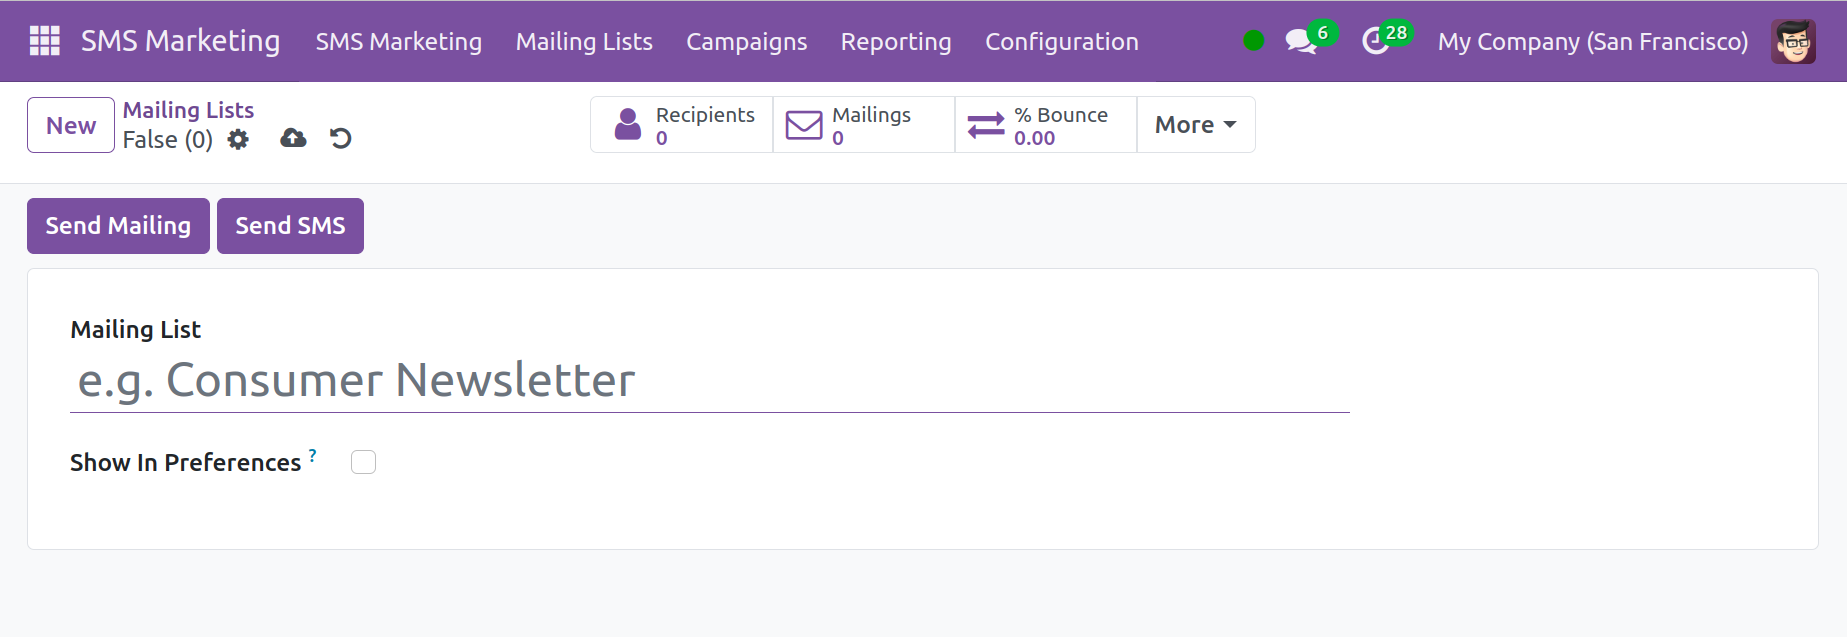Expand the More dropdown
This screenshot has height=637, width=1847.
pyautogui.click(x=1195, y=125)
